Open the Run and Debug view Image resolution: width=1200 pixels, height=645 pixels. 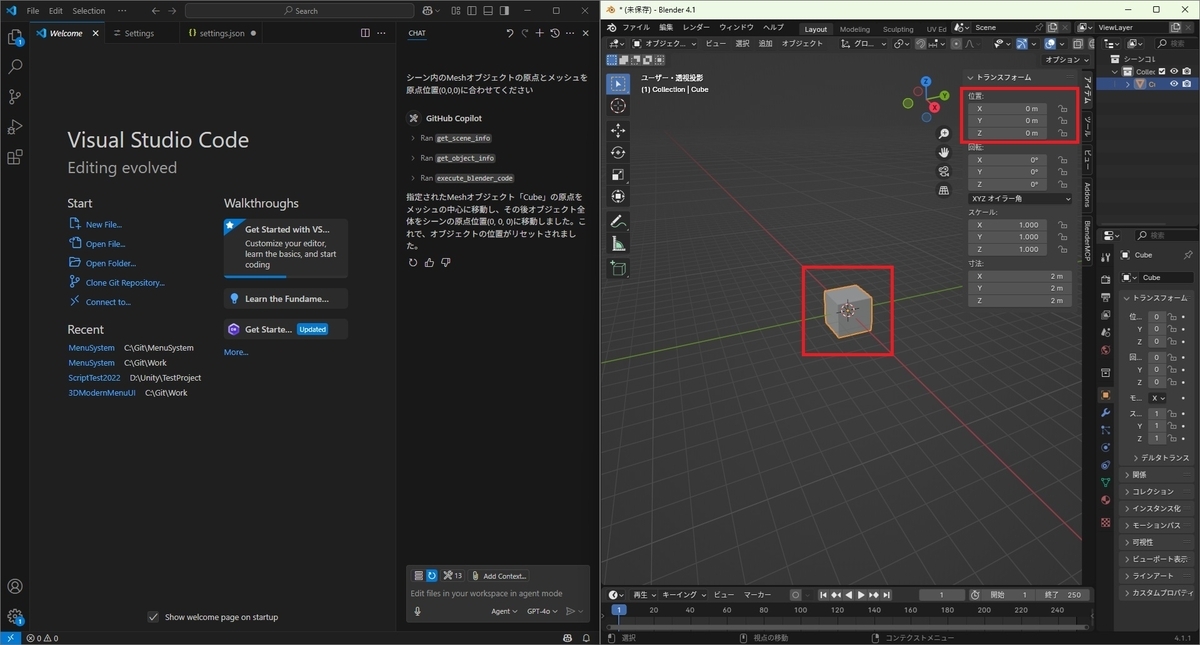pos(15,127)
